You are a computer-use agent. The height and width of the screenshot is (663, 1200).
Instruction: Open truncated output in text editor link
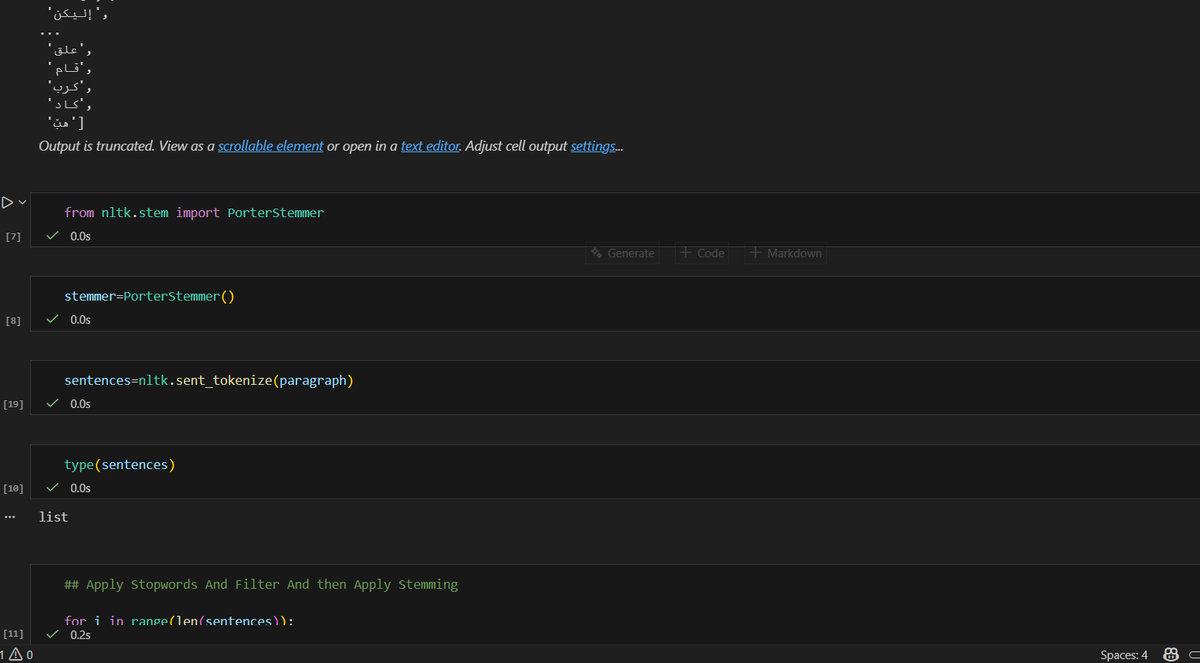[x=429, y=146]
